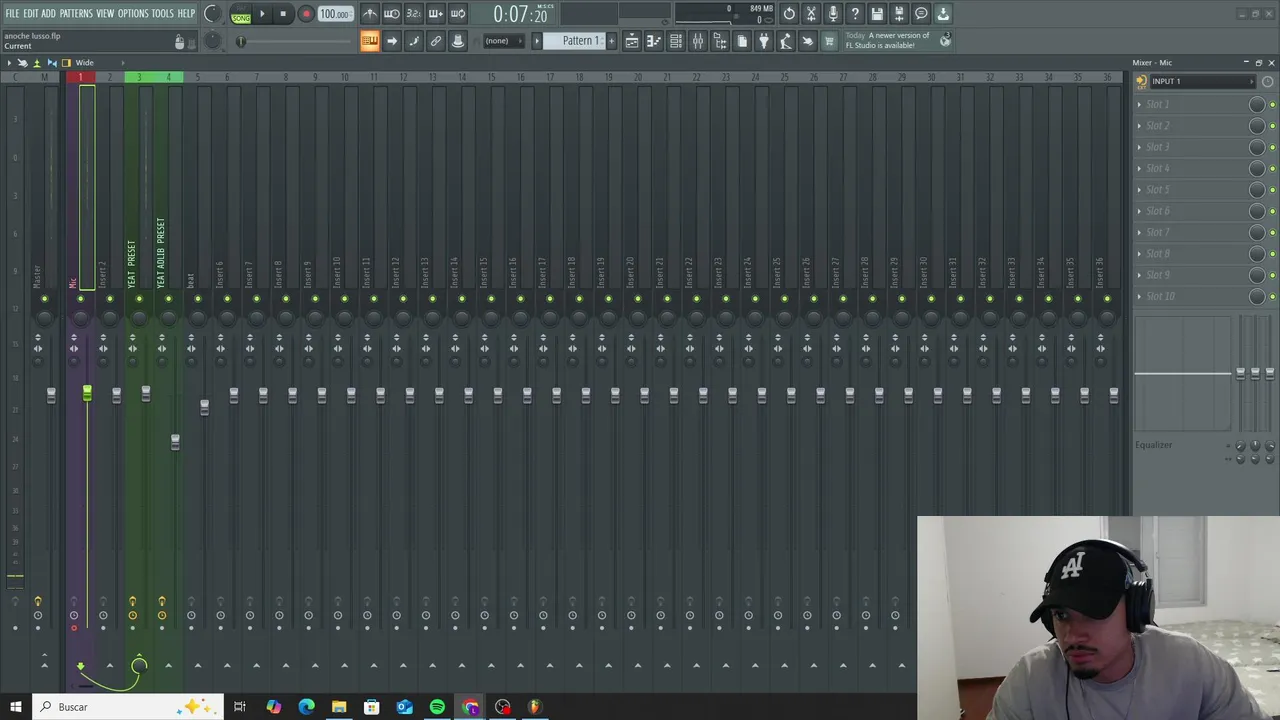
Task: Open the channel rack icon in toolbar
Action: 675,41
